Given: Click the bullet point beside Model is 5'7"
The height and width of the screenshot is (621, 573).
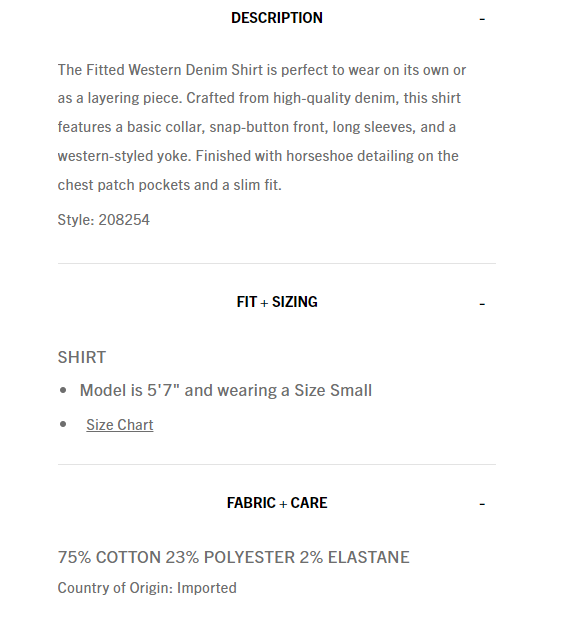Looking at the screenshot, I should (x=63, y=391).
